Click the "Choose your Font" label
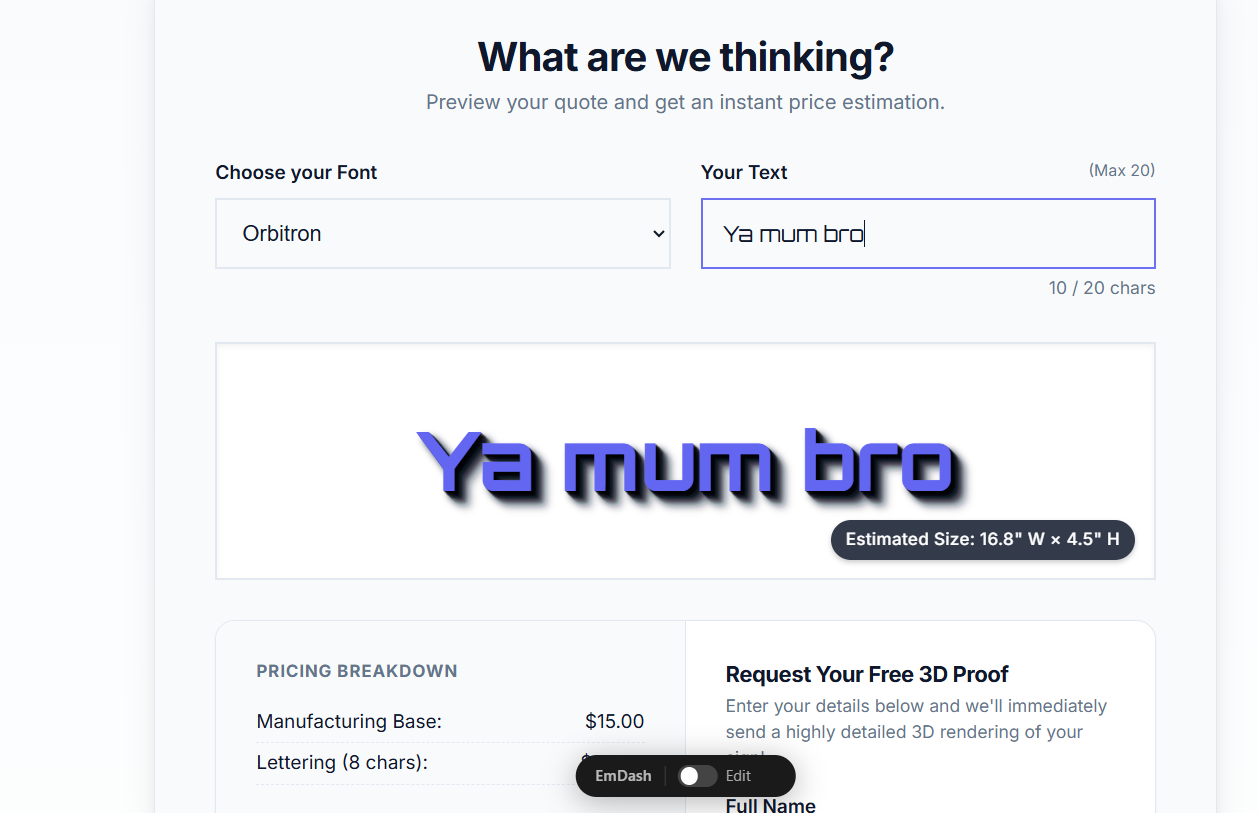 [296, 172]
